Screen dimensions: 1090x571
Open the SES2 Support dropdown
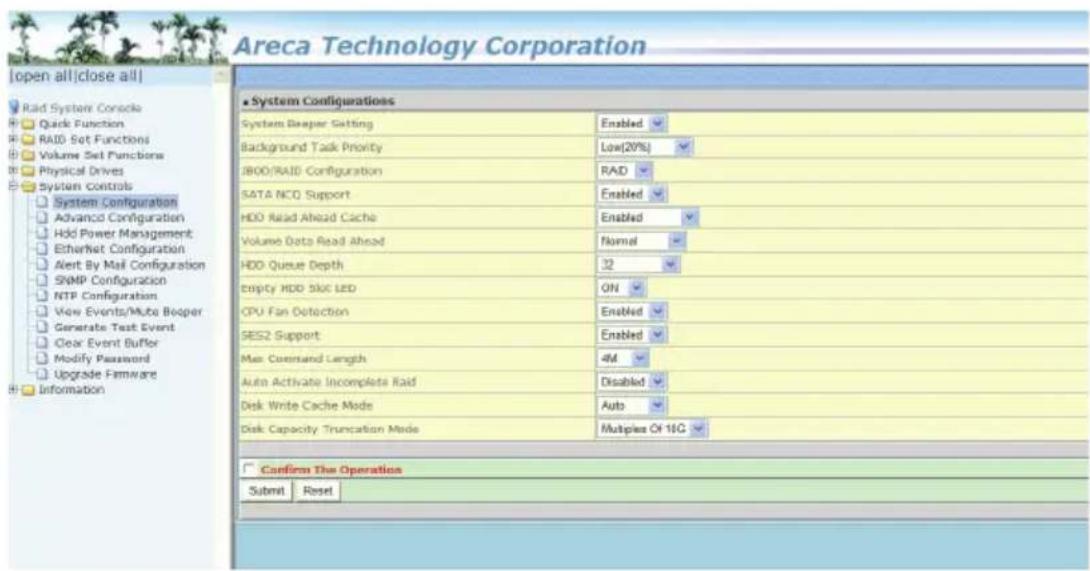pos(632,335)
